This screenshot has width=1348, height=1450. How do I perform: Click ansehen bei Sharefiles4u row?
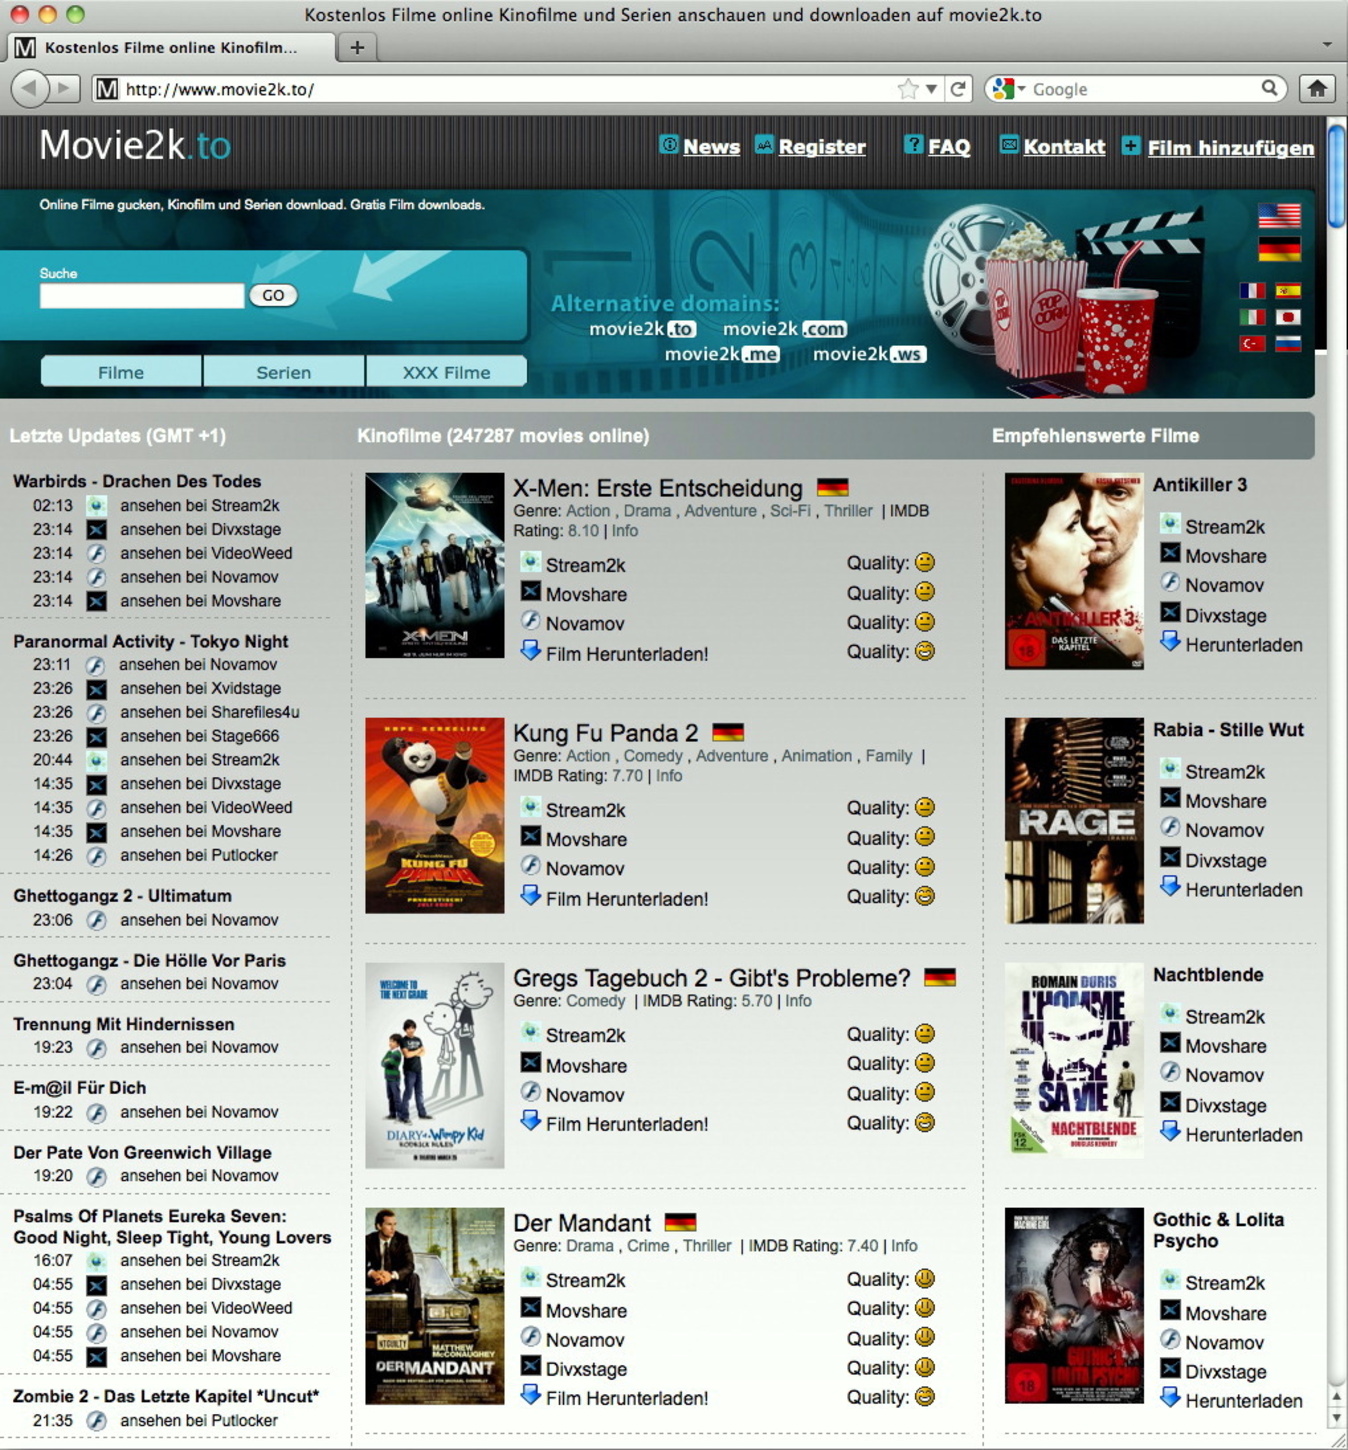click(210, 712)
